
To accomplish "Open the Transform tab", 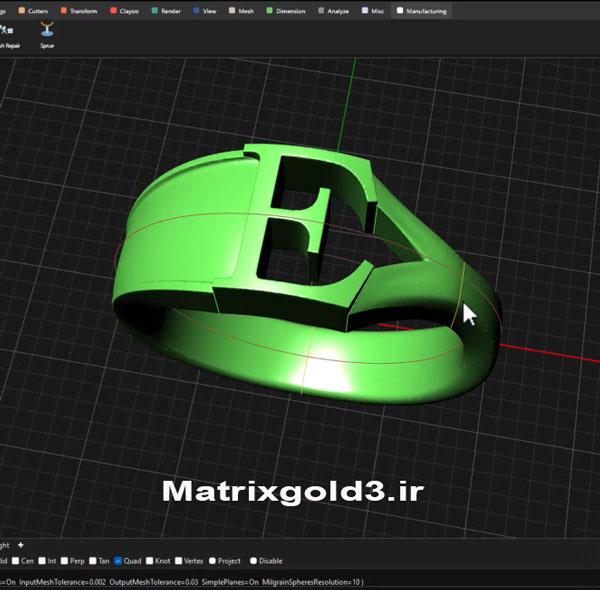I will tap(79, 11).
